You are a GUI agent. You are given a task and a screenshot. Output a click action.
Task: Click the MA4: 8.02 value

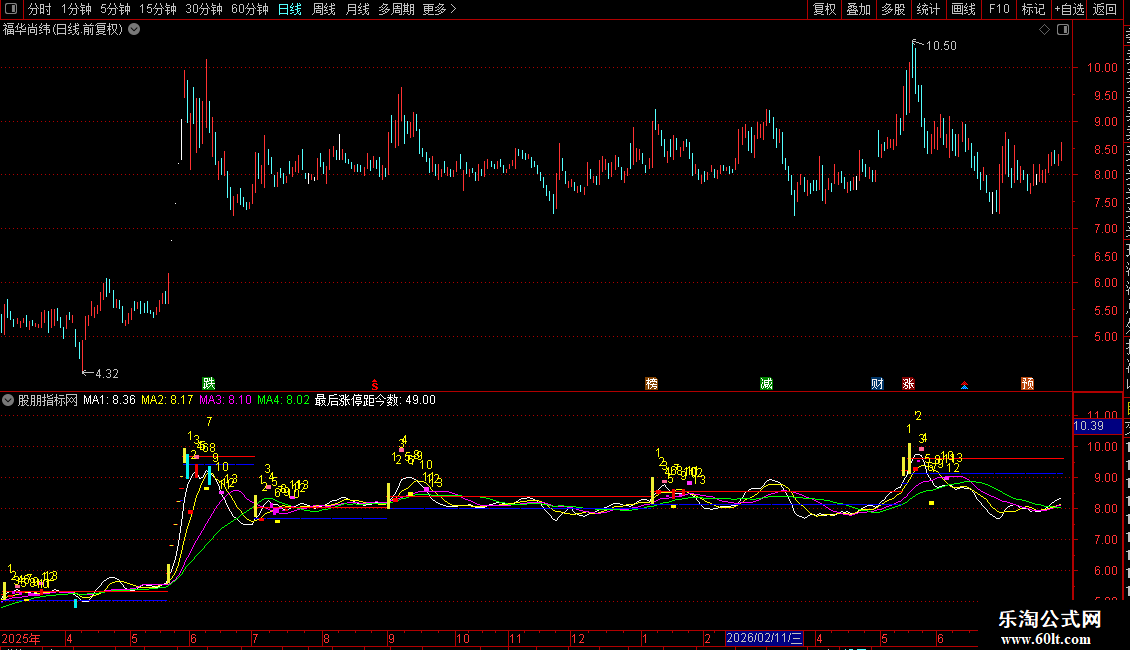(283, 400)
